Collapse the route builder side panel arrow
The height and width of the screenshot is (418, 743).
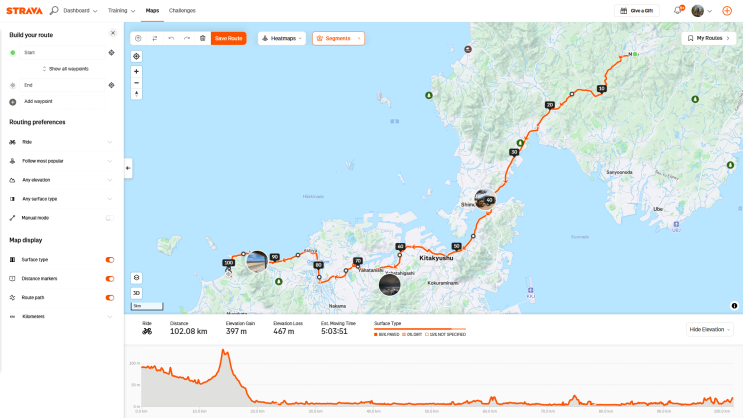coord(128,168)
